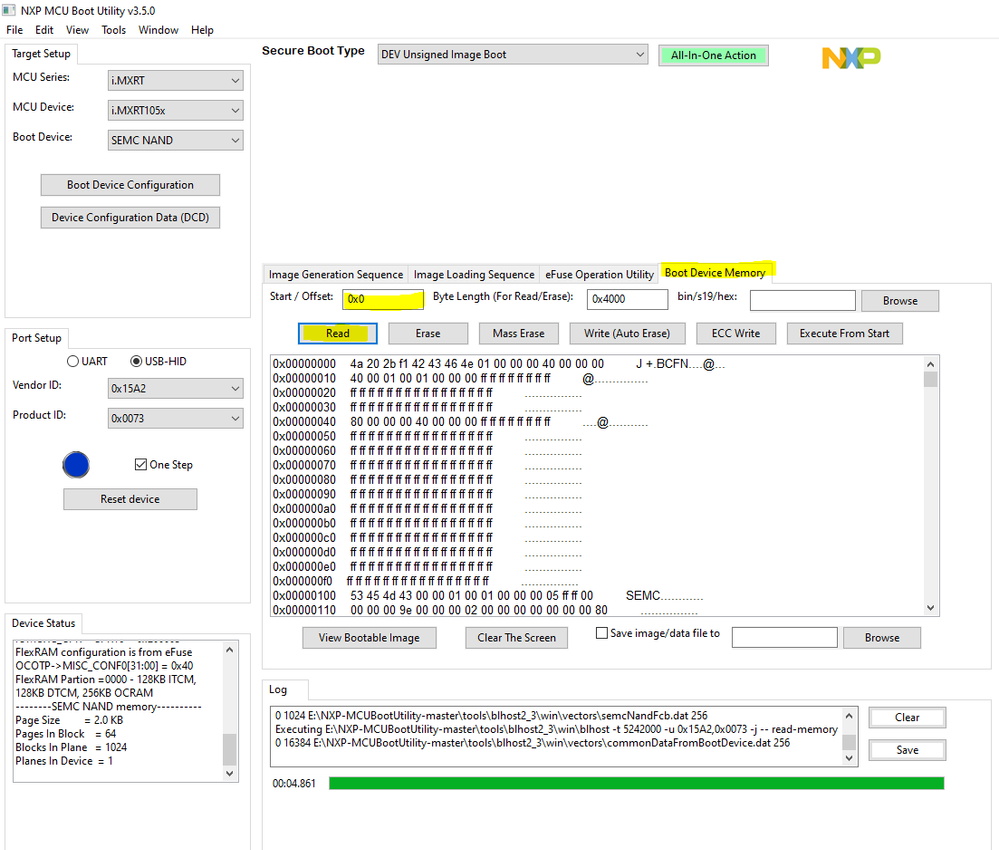Click 'Blocks In Plane = 1024' status line
Image resolution: width=999 pixels, height=850 pixels.
[x=71, y=747]
